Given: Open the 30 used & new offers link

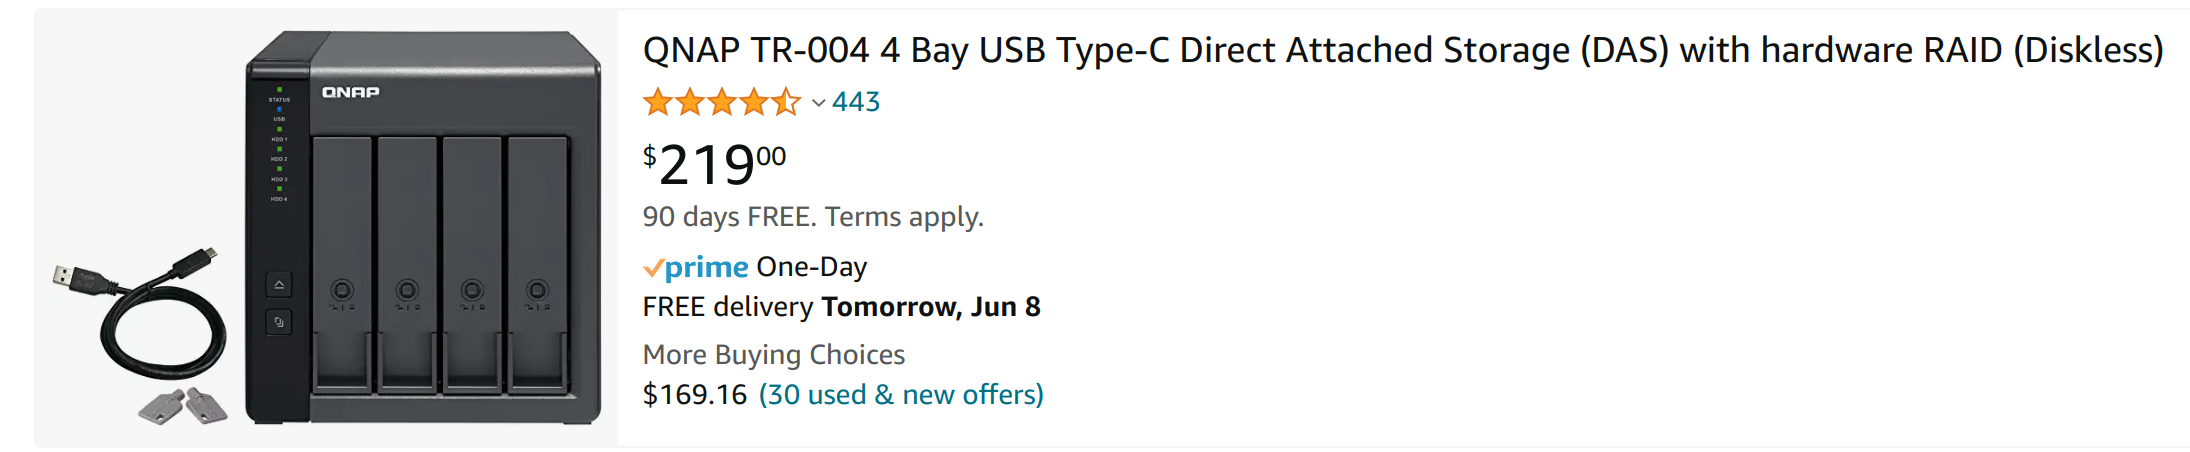Looking at the screenshot, I should click(901, 394).
